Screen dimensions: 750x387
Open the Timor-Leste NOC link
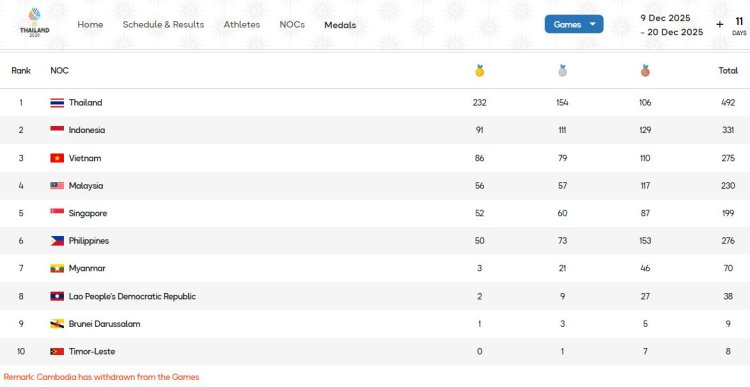pos(92,351)
